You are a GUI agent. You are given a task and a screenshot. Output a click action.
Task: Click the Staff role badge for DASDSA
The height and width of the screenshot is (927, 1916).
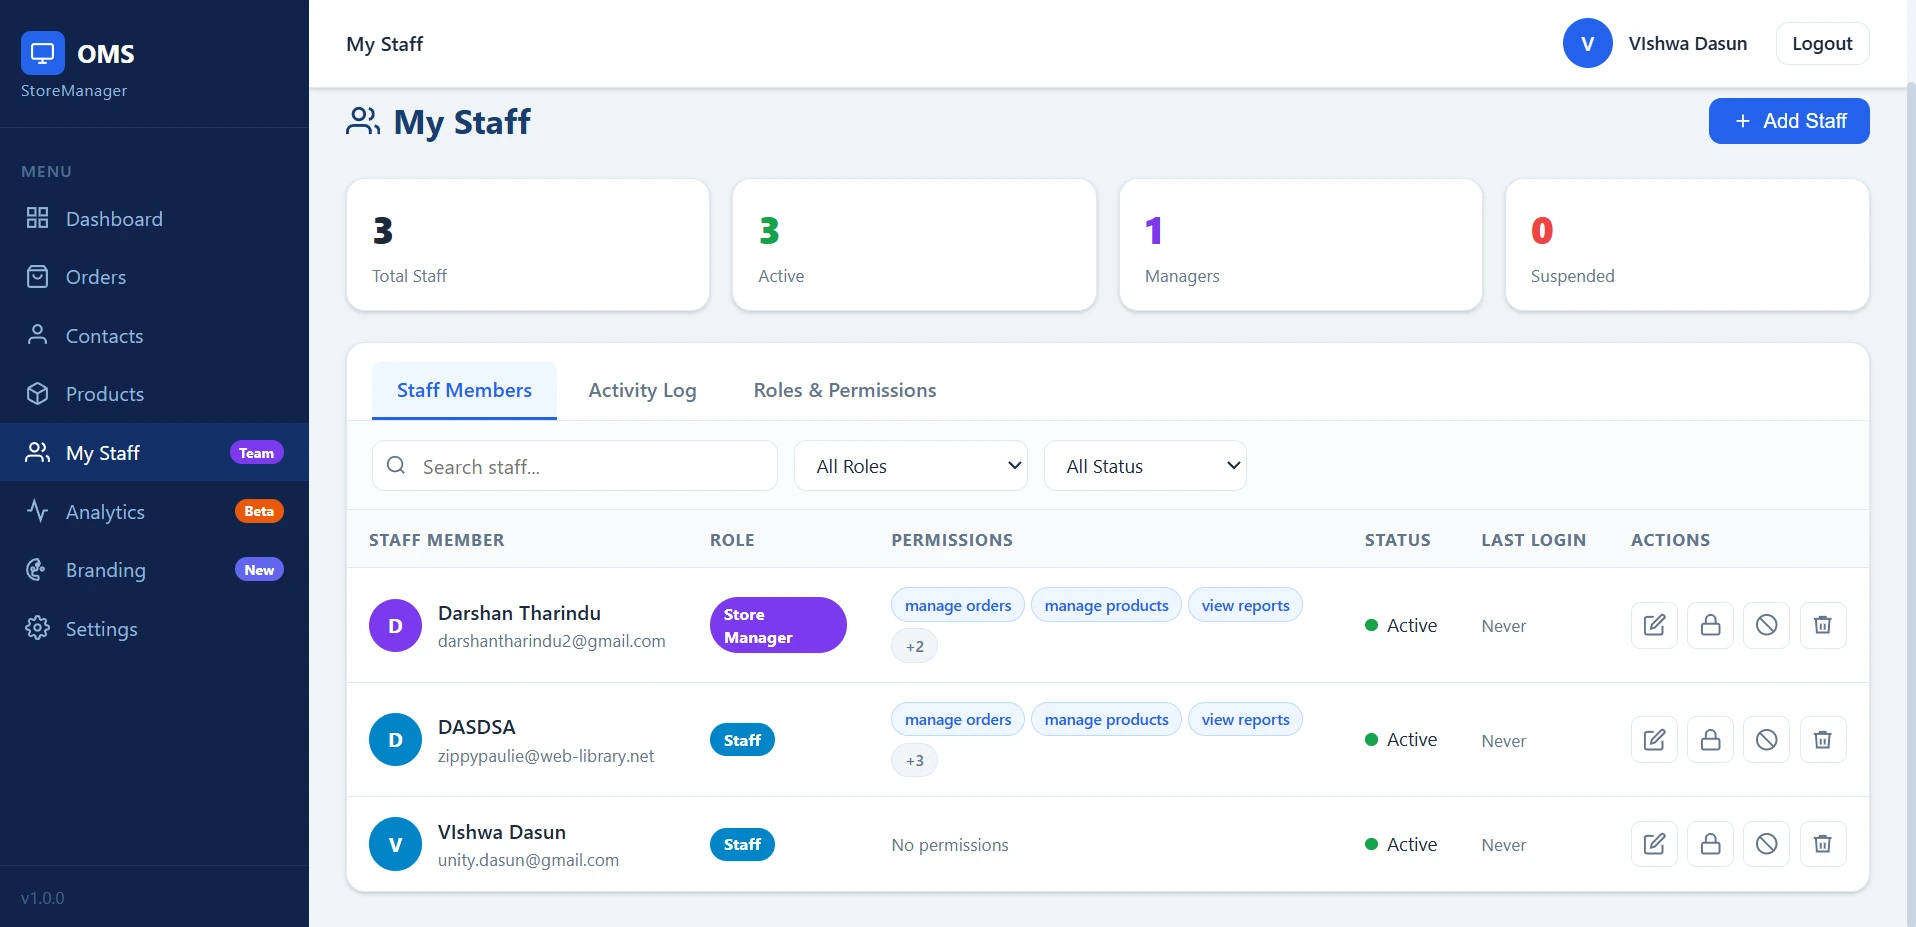pos(742,740)
